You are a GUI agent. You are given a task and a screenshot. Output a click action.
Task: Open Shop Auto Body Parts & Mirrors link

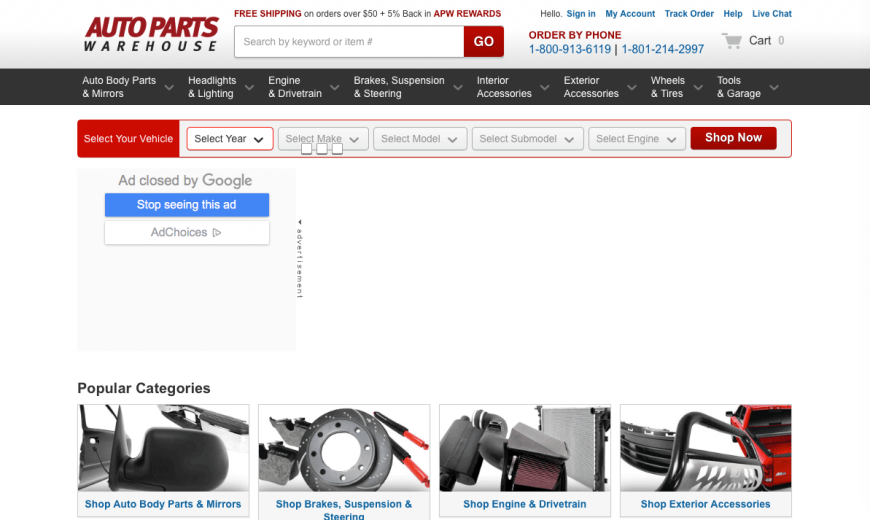tap(163, 504)
